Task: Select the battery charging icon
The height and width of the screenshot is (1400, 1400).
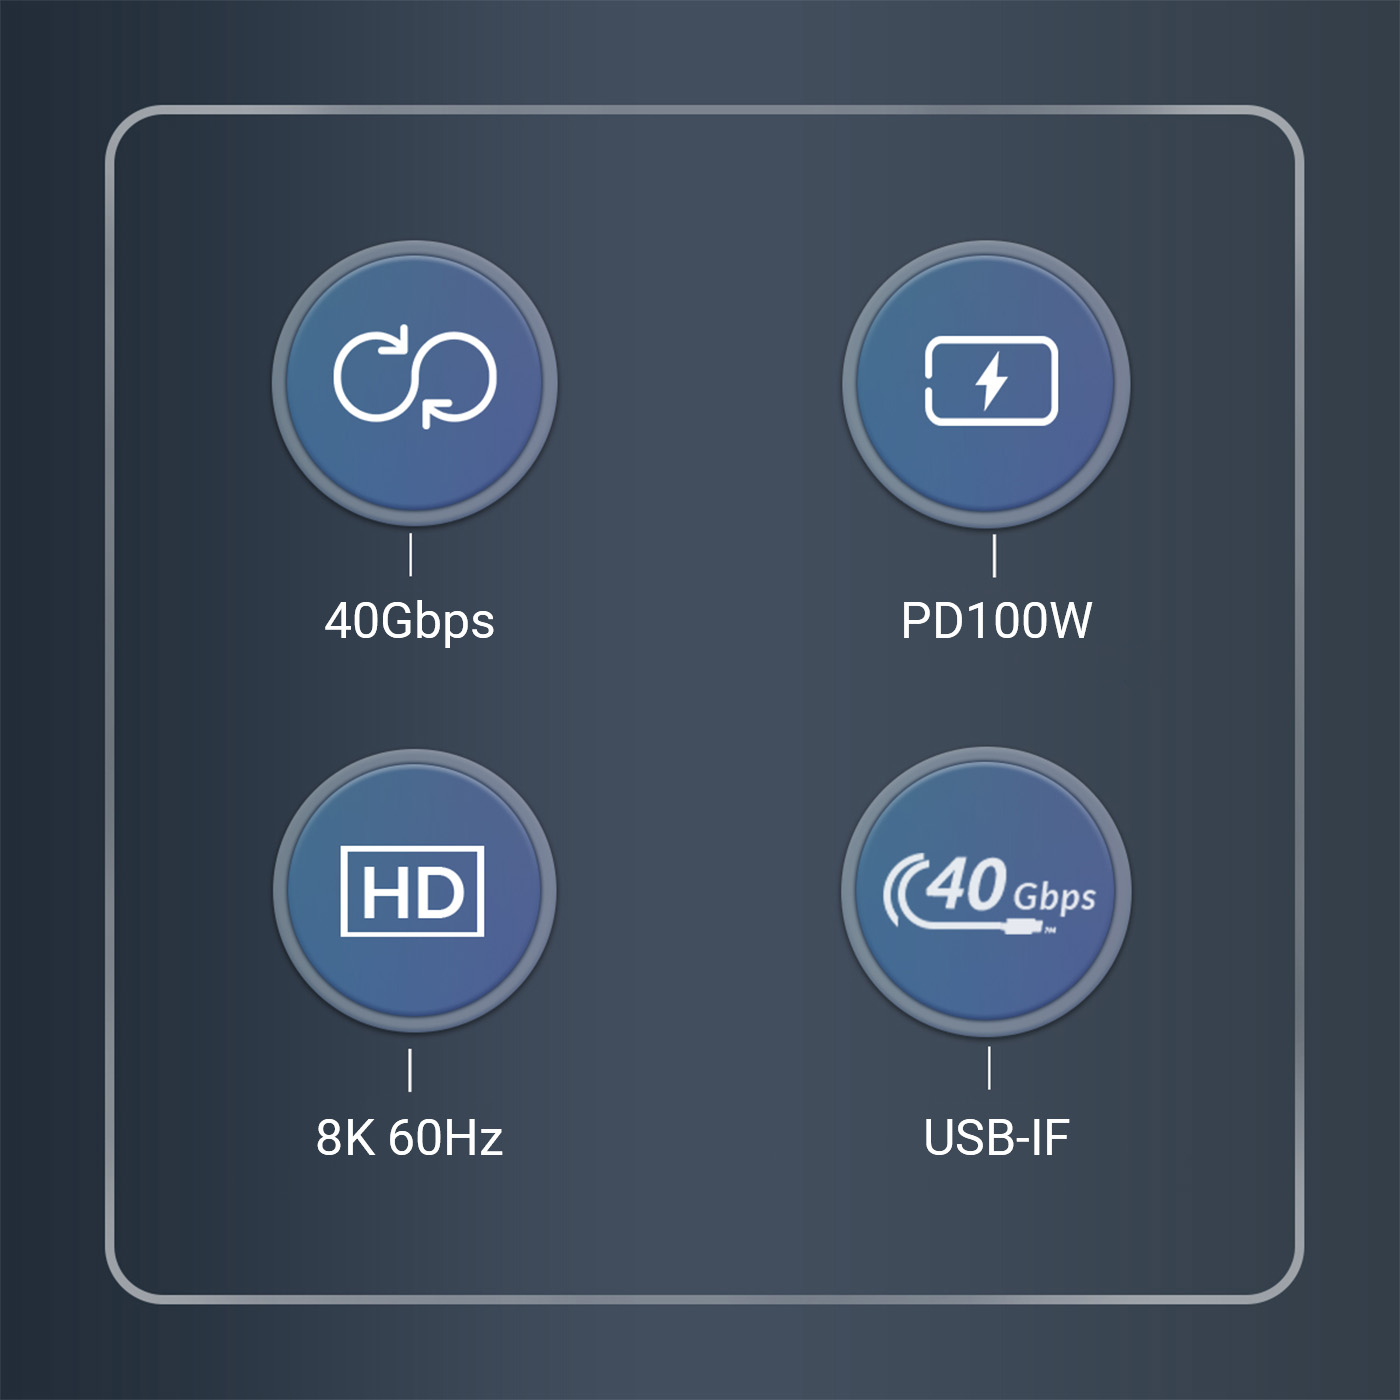Action: pyautogui.click(x=991, y=381)
